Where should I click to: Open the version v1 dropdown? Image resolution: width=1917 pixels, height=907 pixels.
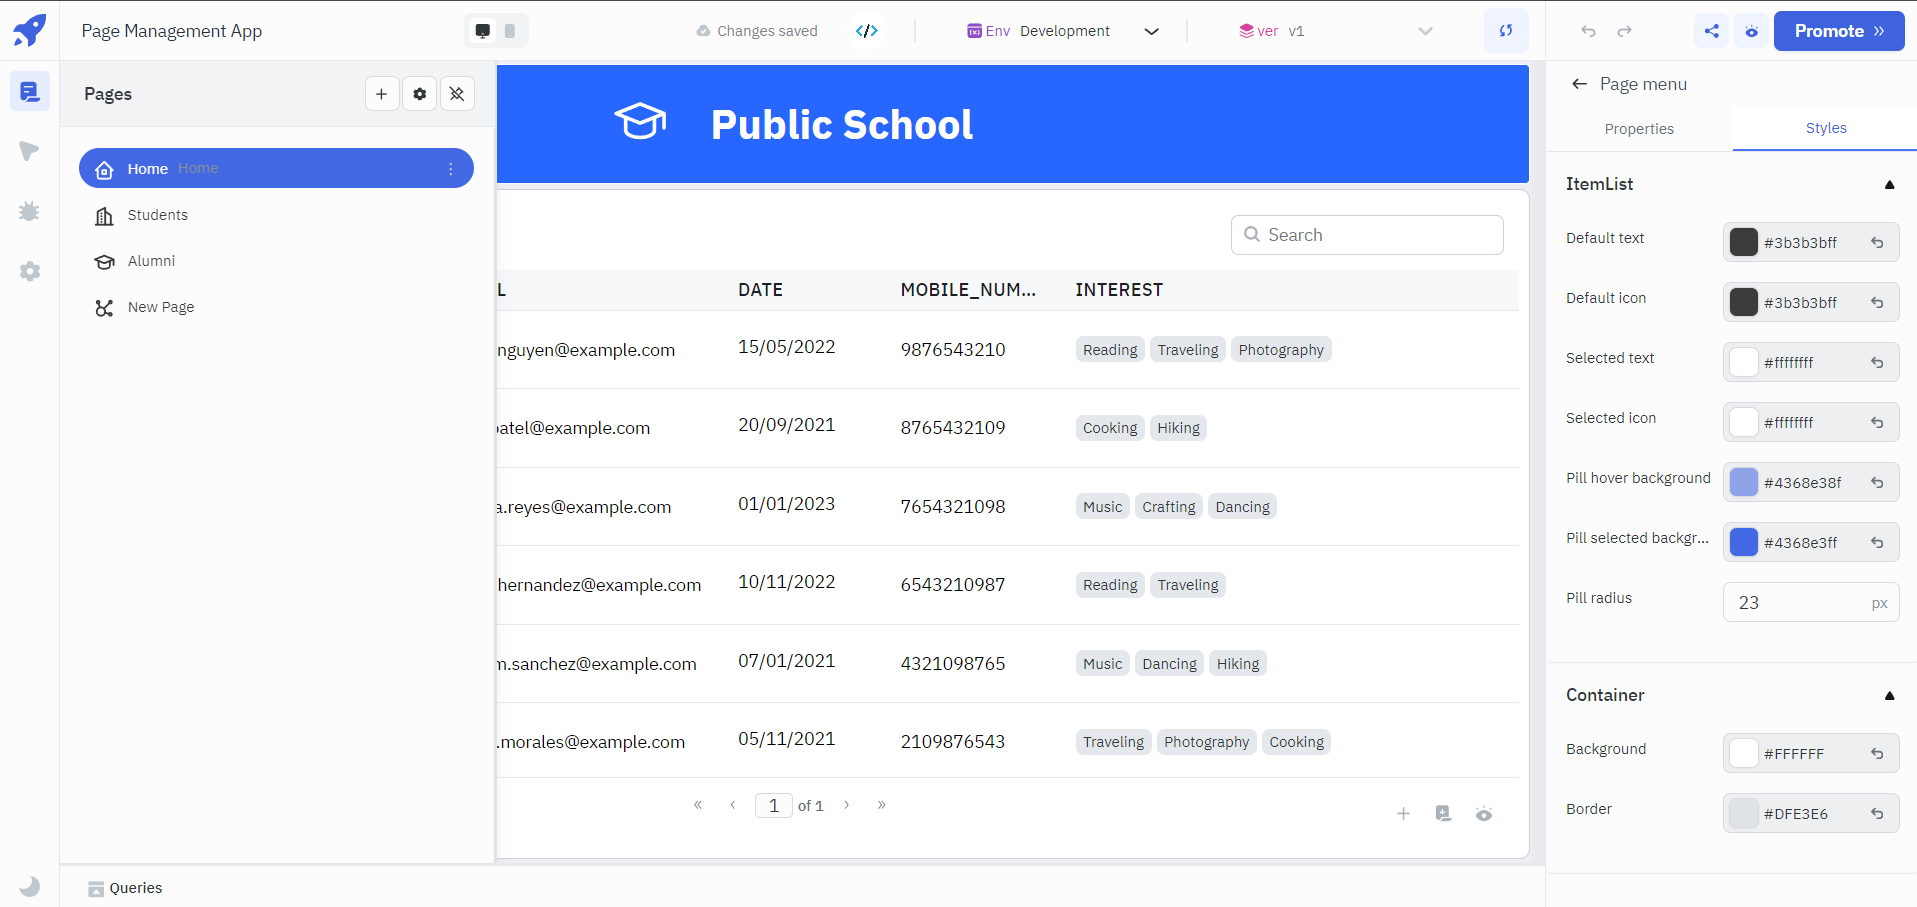point(1335,31)
